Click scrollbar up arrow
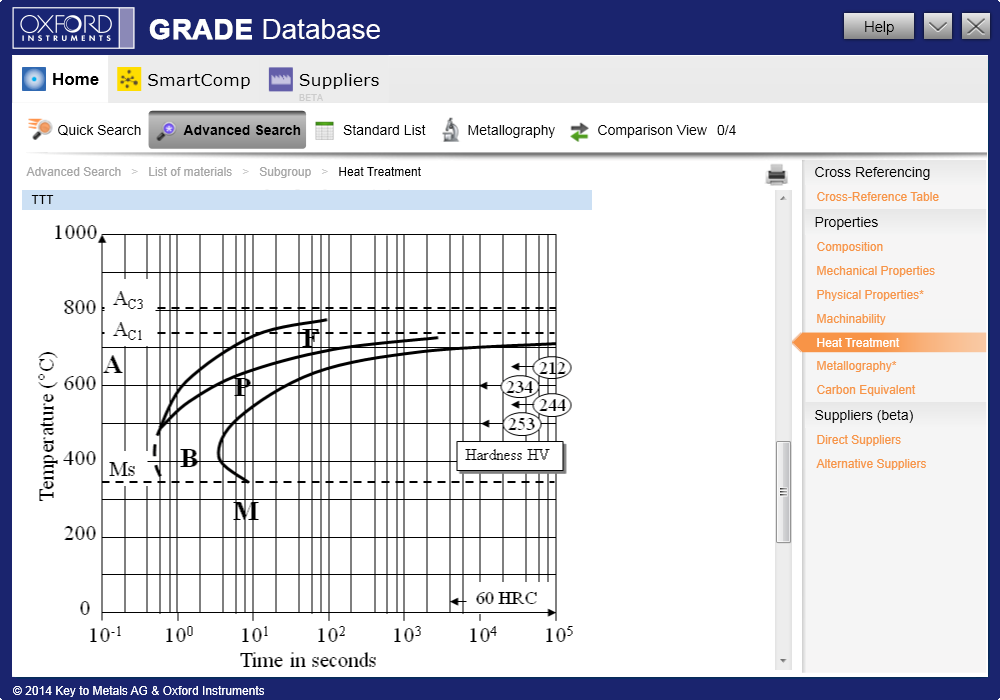The height and width of the screenshot is (700, 1000). point(783,198)
